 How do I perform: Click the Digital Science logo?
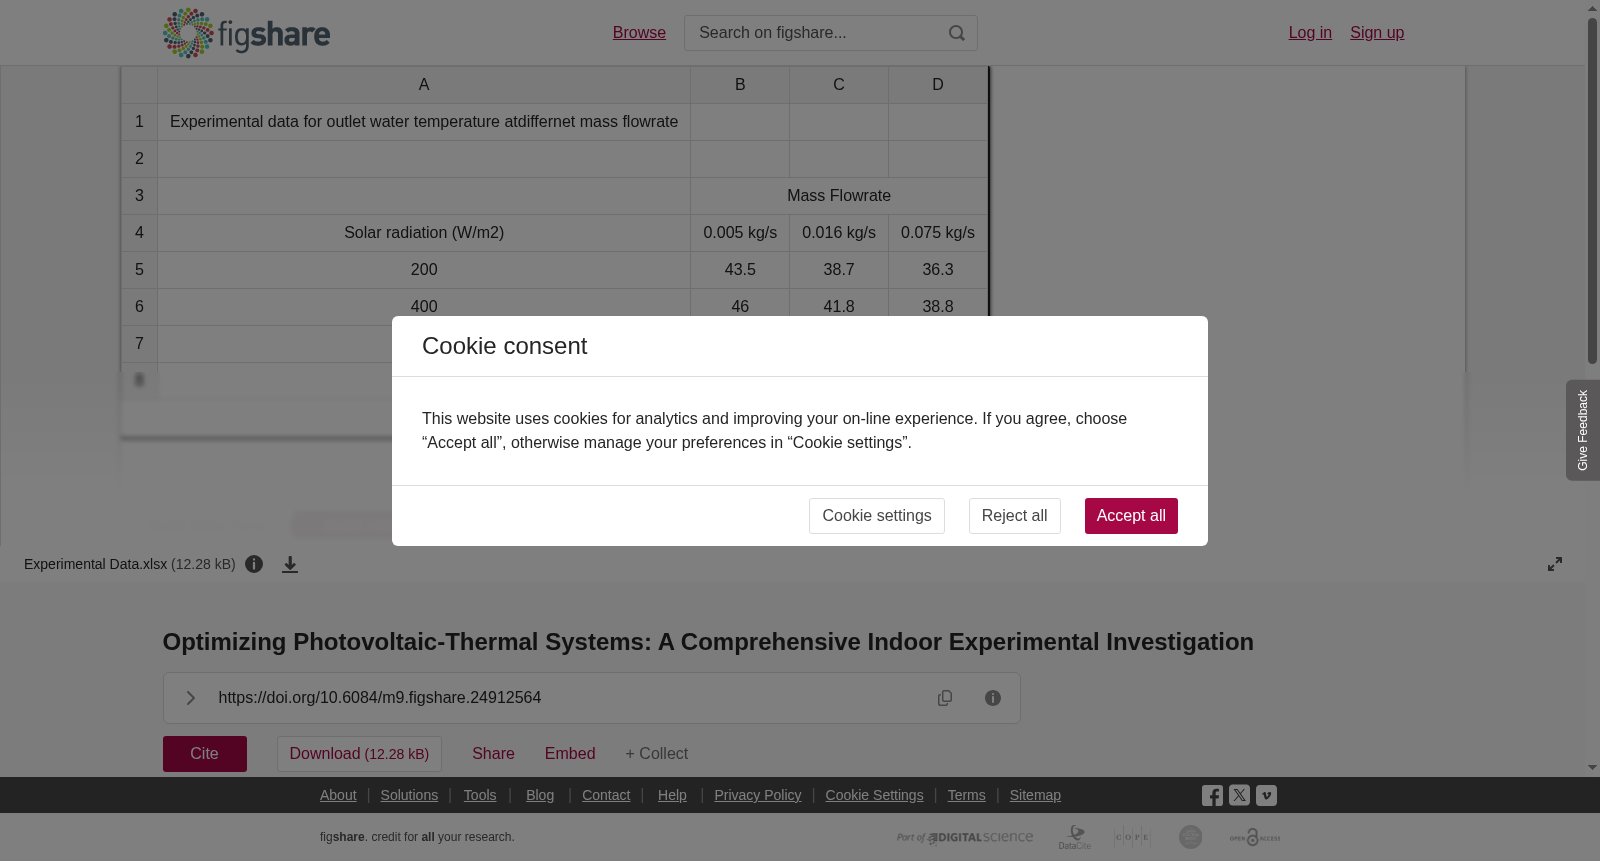(965, 837)
